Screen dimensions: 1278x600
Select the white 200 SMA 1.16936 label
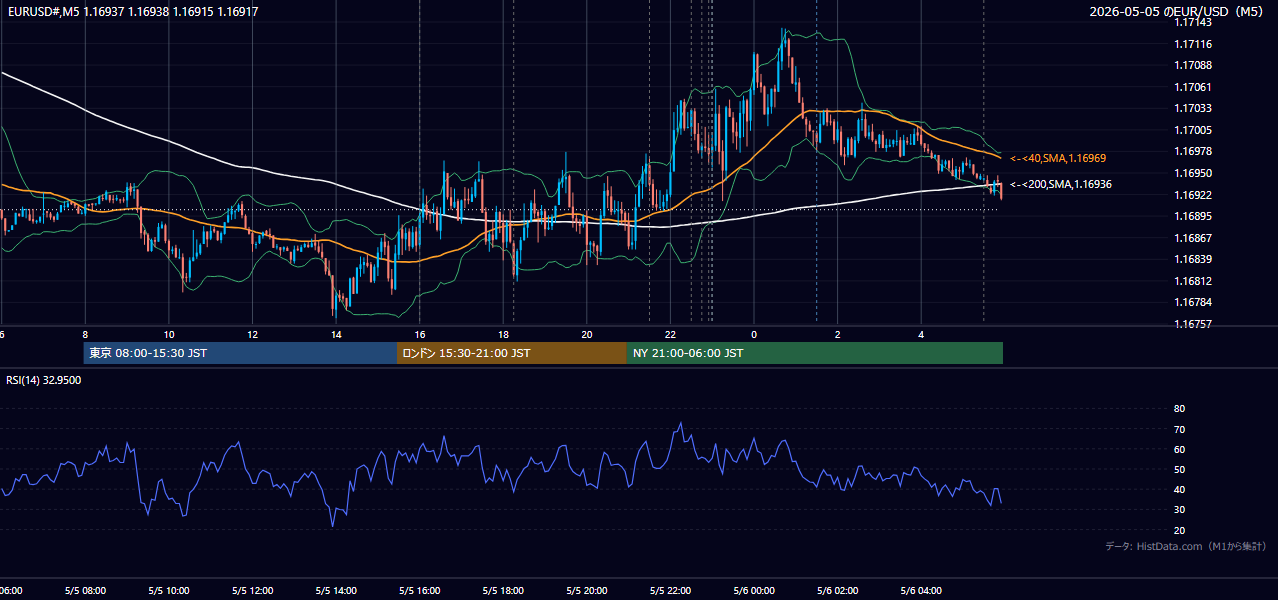[1061, 184]
